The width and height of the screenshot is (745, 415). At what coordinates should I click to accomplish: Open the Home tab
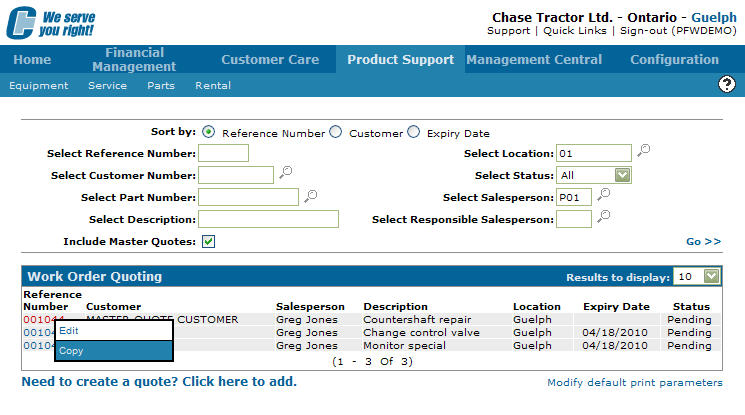point(32,59)
